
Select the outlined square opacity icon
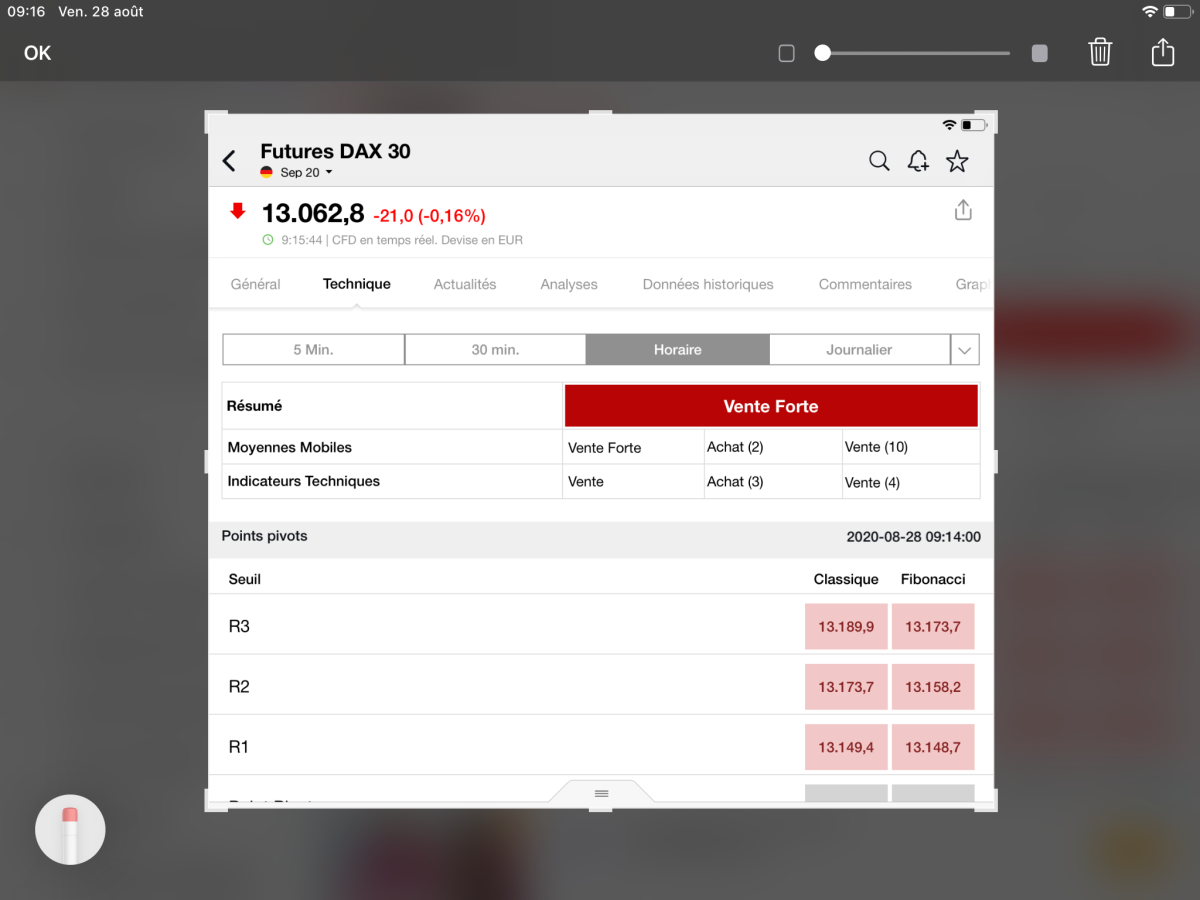click(786, 53)
